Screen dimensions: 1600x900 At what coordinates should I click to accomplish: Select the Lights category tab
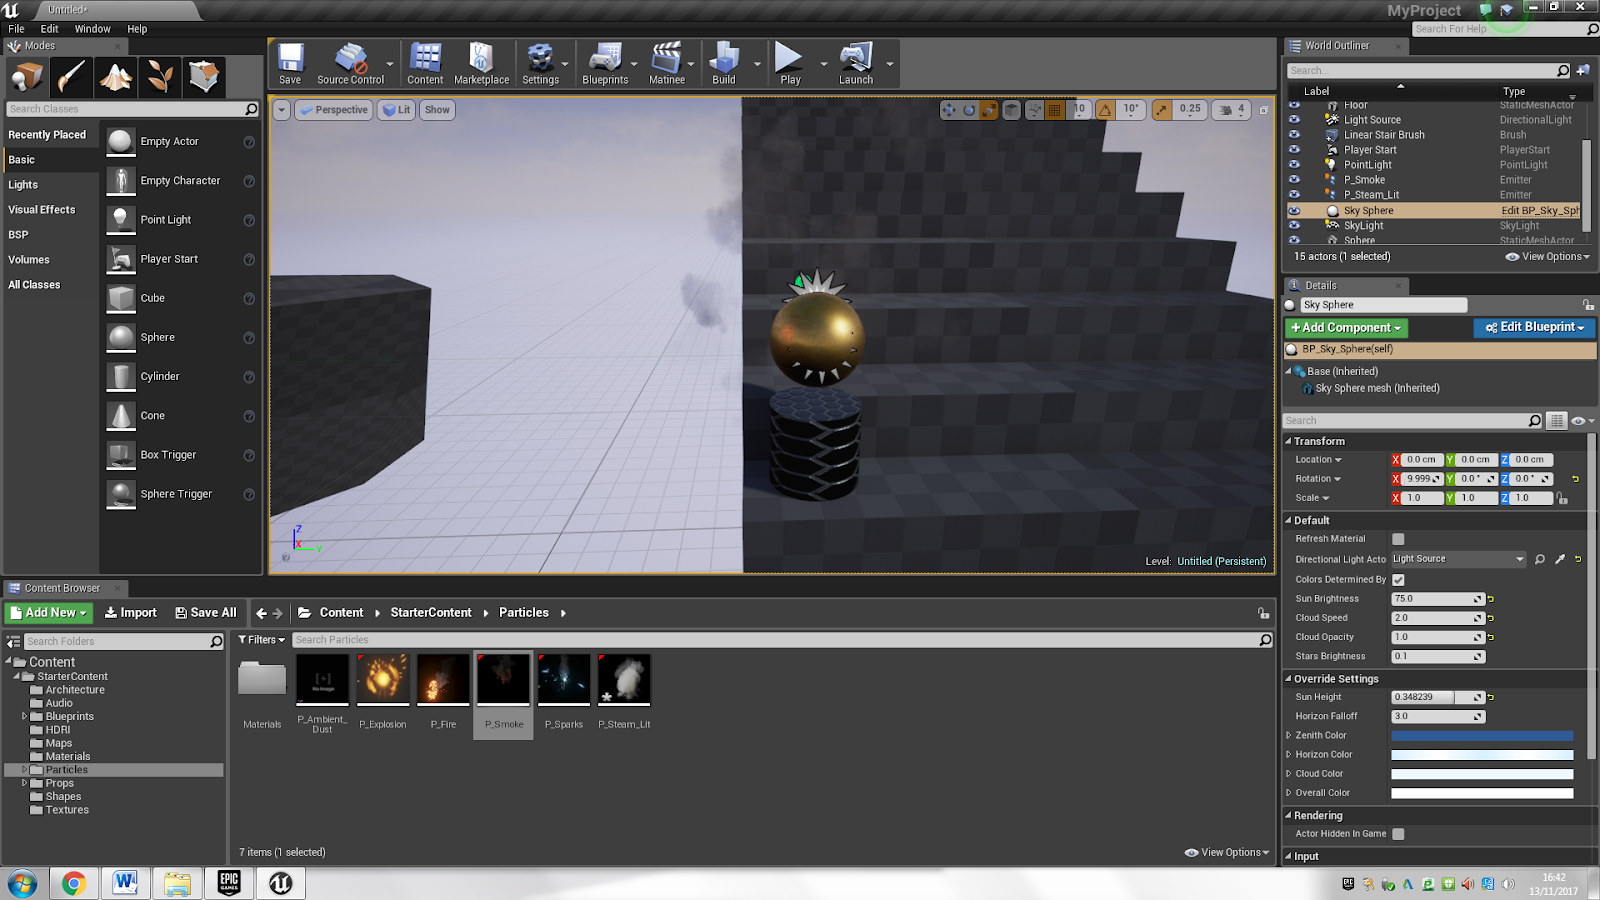click(x=23, y=185)
